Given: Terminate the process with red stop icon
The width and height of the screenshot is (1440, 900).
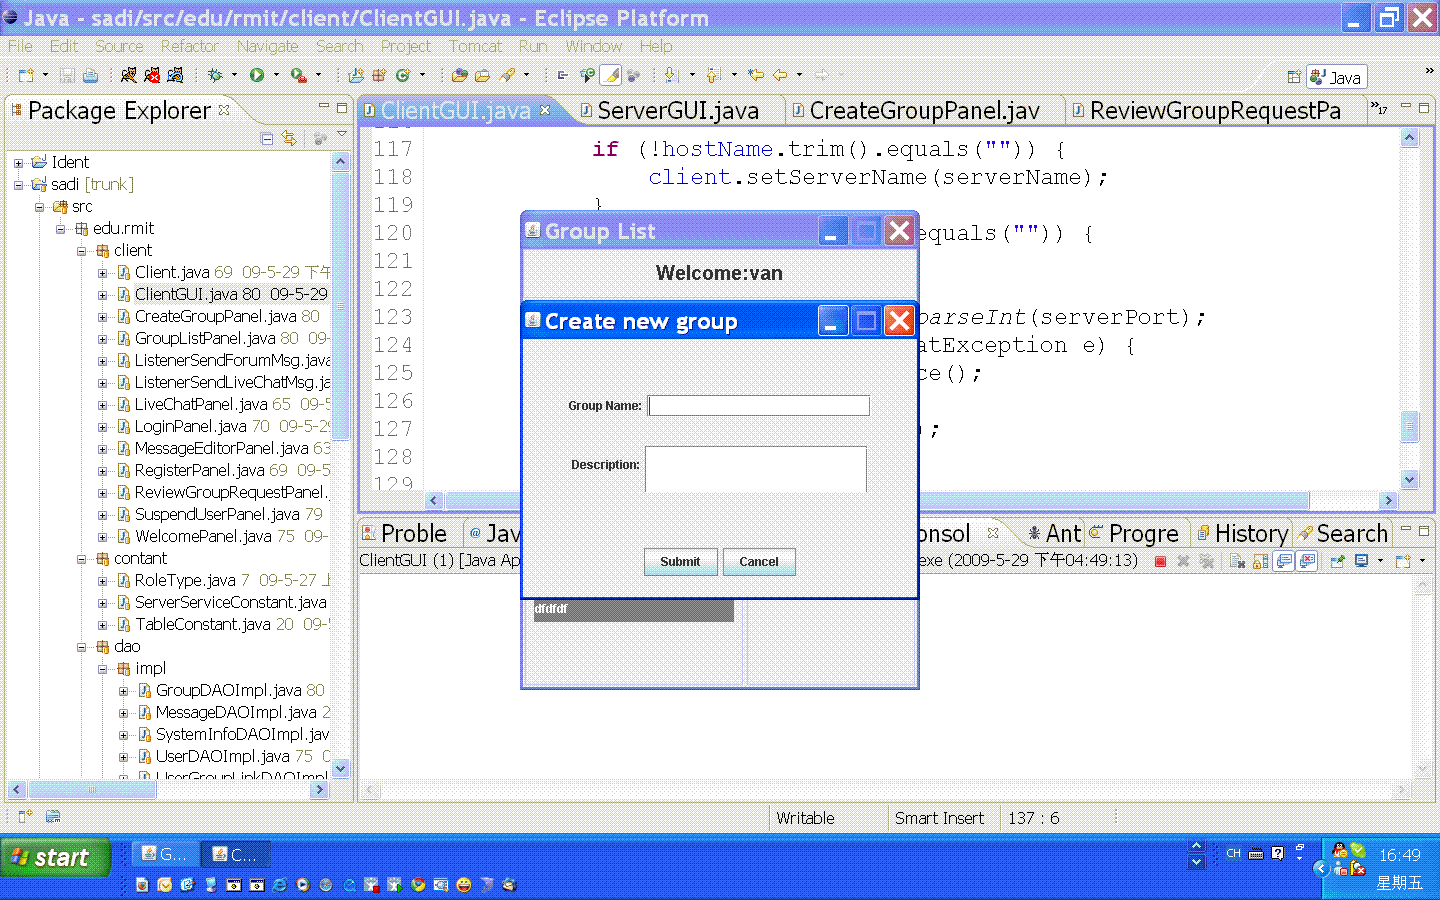Looking at the screenshot, I should (x=1160, y=561).
